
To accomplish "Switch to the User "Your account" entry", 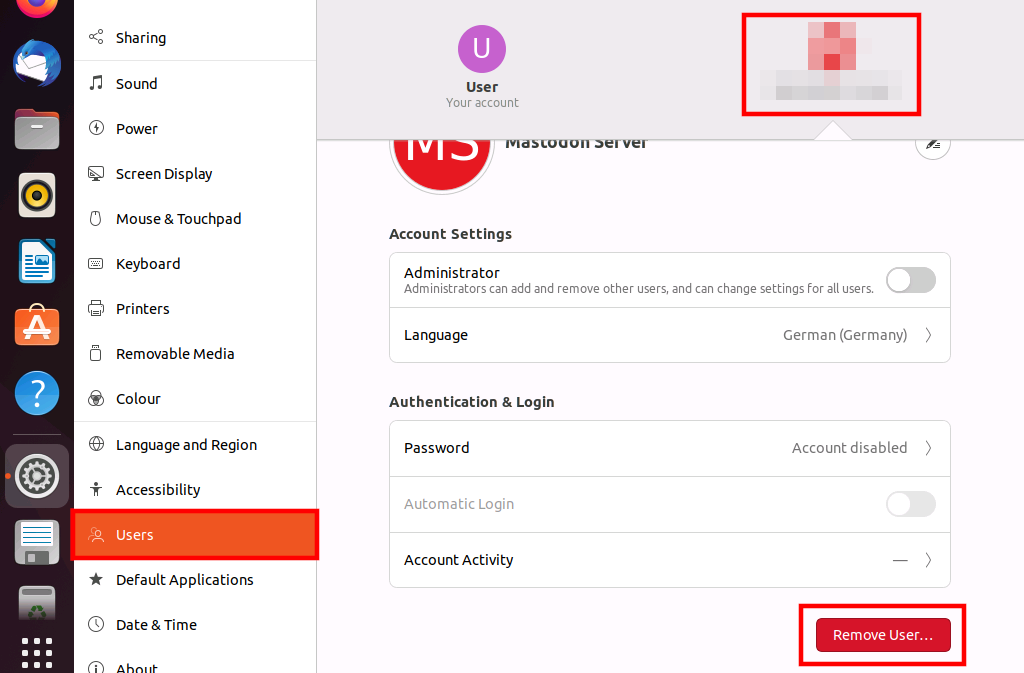I will (x=482, y=68).
